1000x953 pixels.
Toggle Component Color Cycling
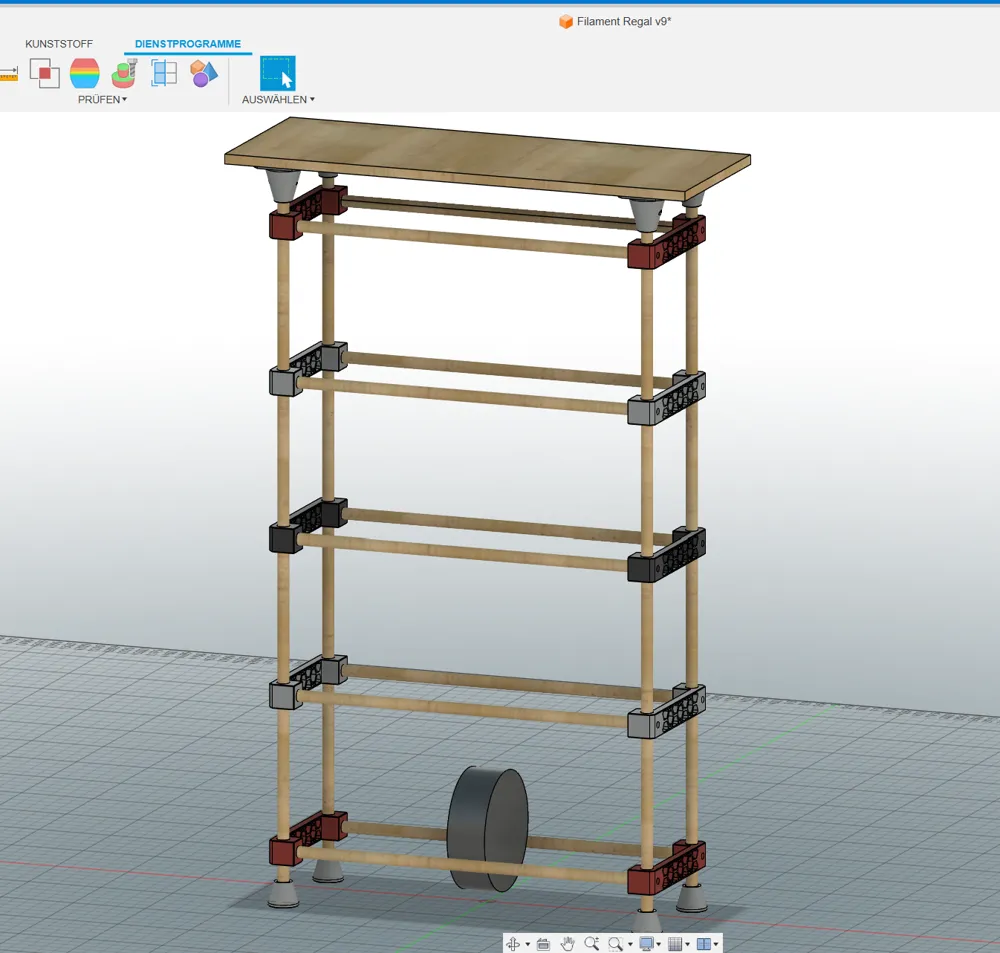204,73
